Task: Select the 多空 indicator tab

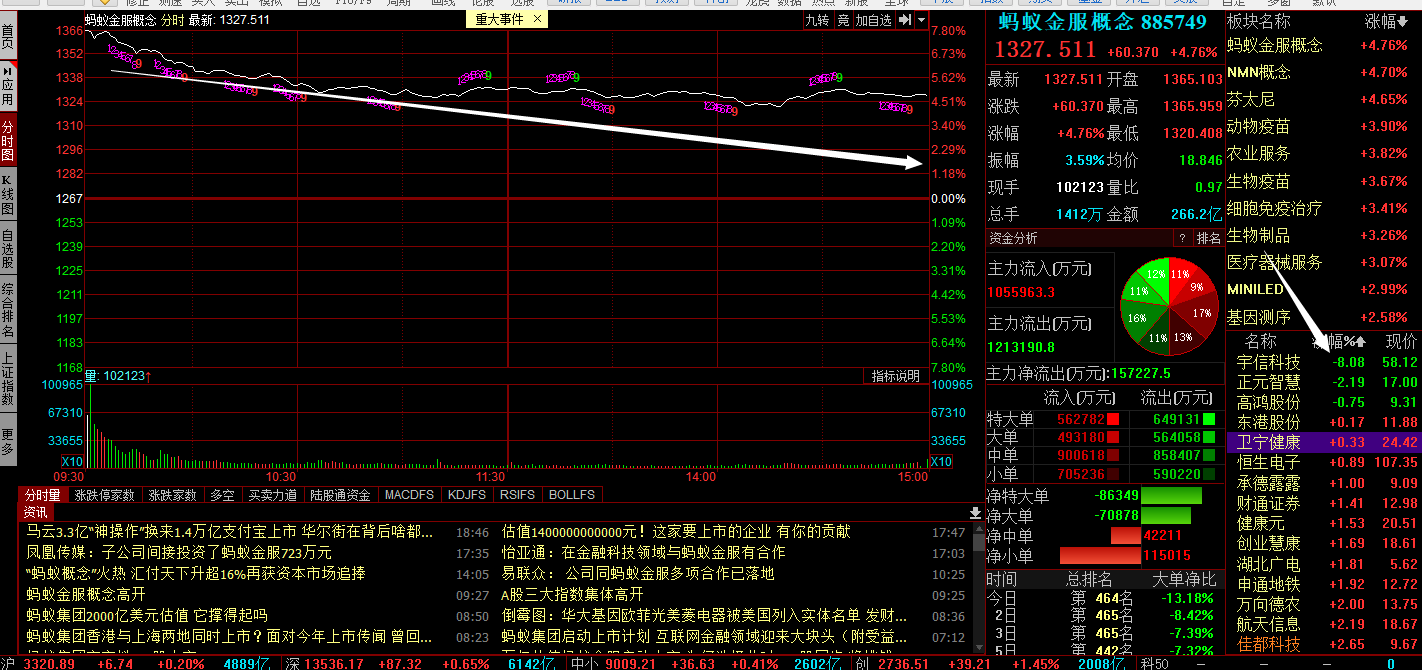Action: 222,495
